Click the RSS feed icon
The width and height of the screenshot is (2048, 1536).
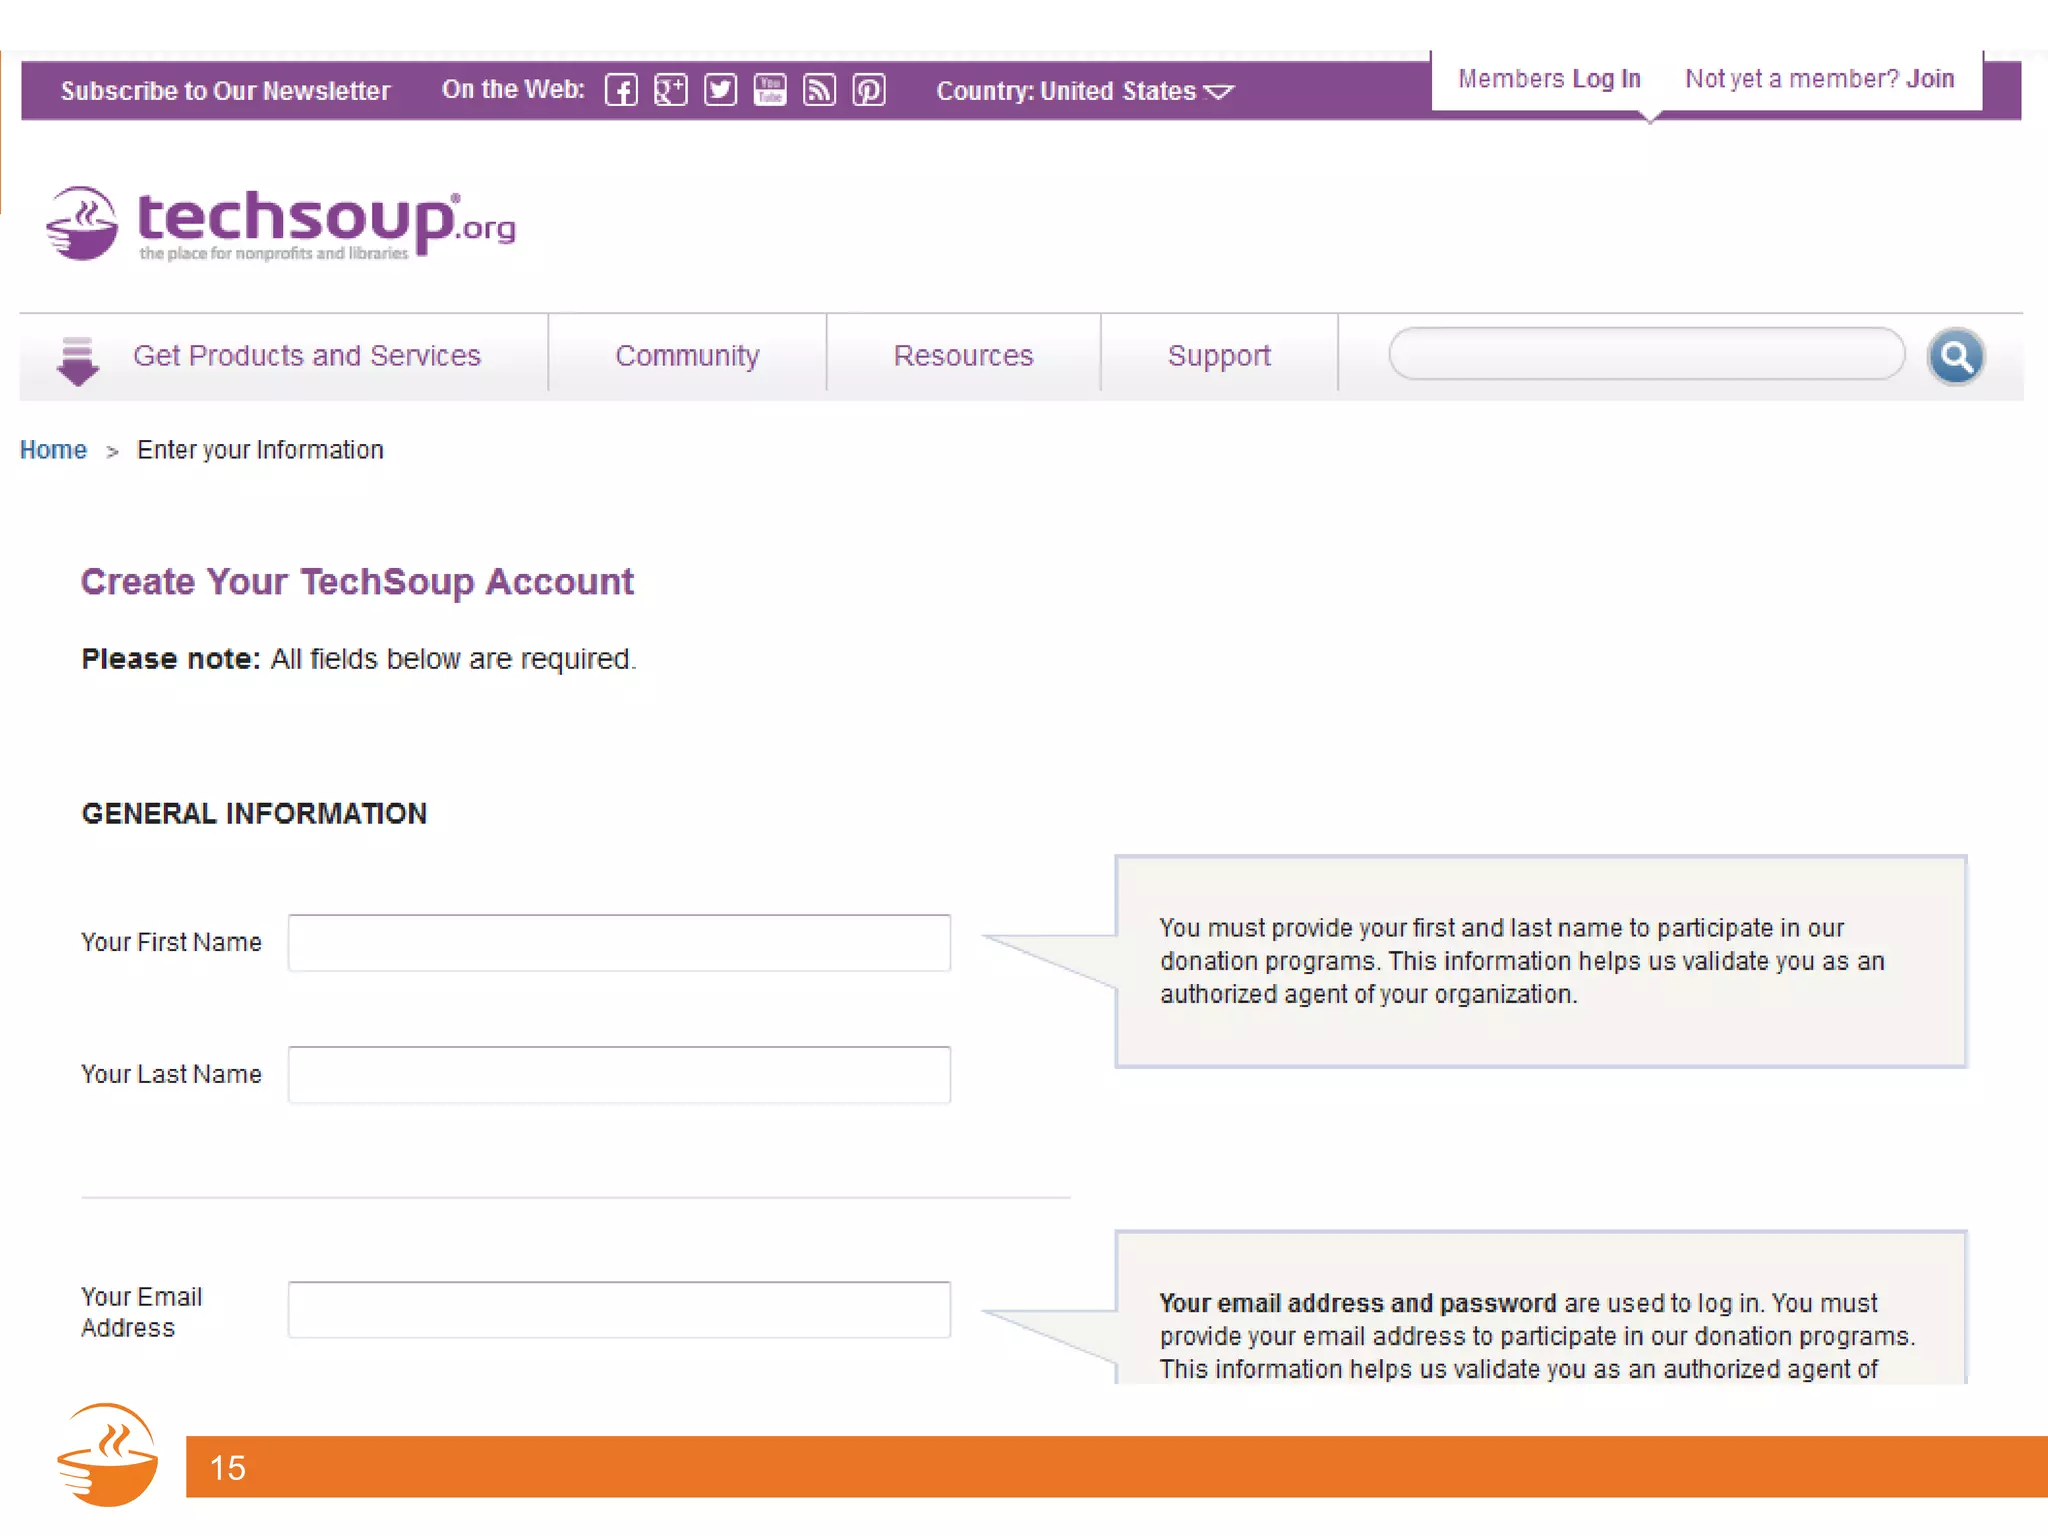pyautogui.click(x=819, y=91)
